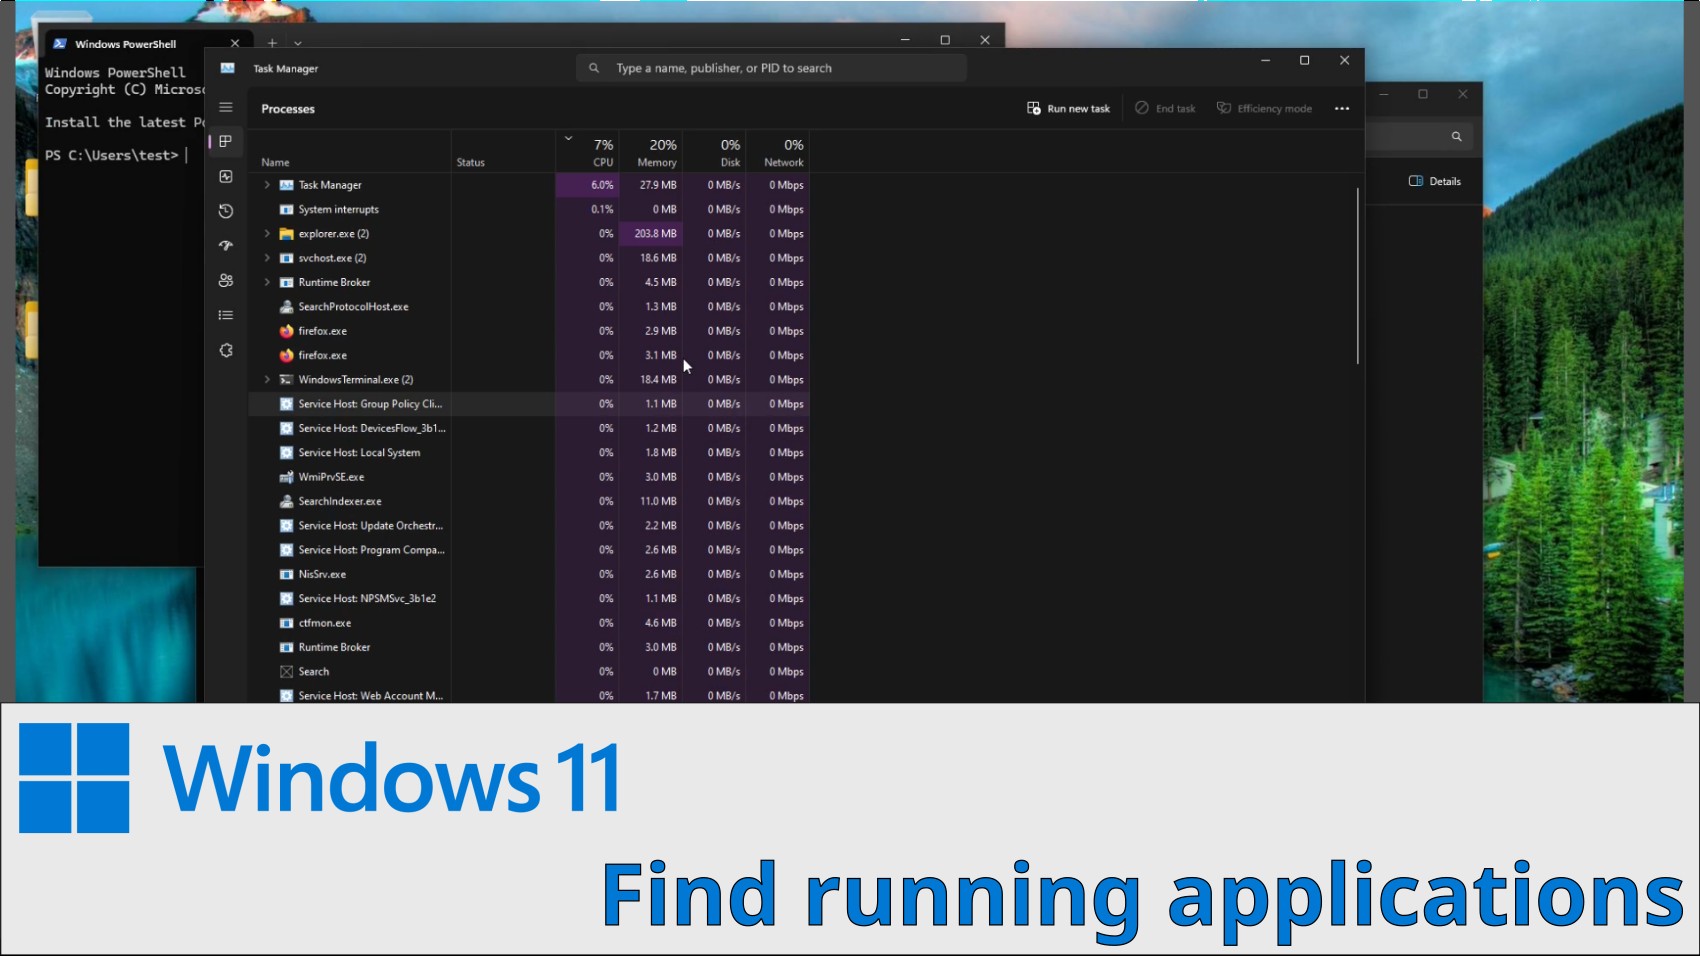Screen dimensions: 1700x956
Task: Open the Details list sidebar icon
Action: (226, 315)
